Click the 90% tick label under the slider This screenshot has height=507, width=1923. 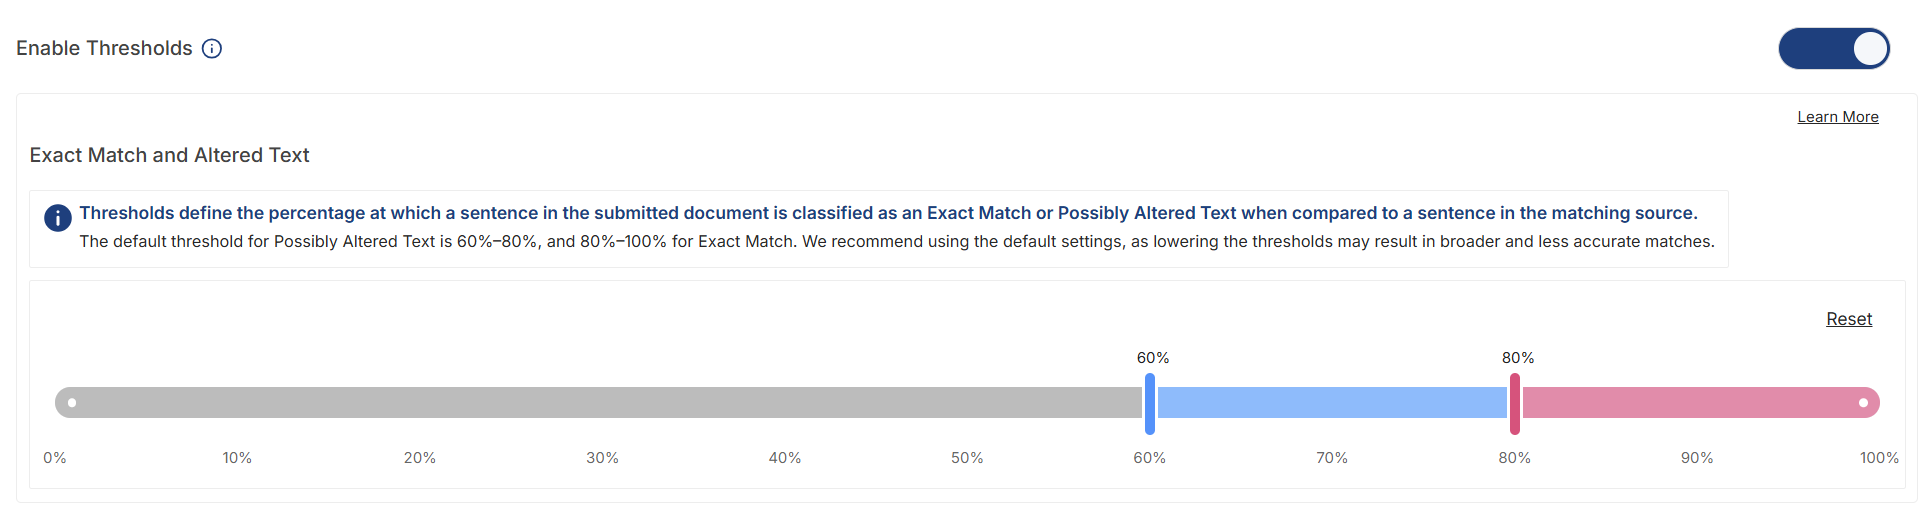[x=1697, y=458]
